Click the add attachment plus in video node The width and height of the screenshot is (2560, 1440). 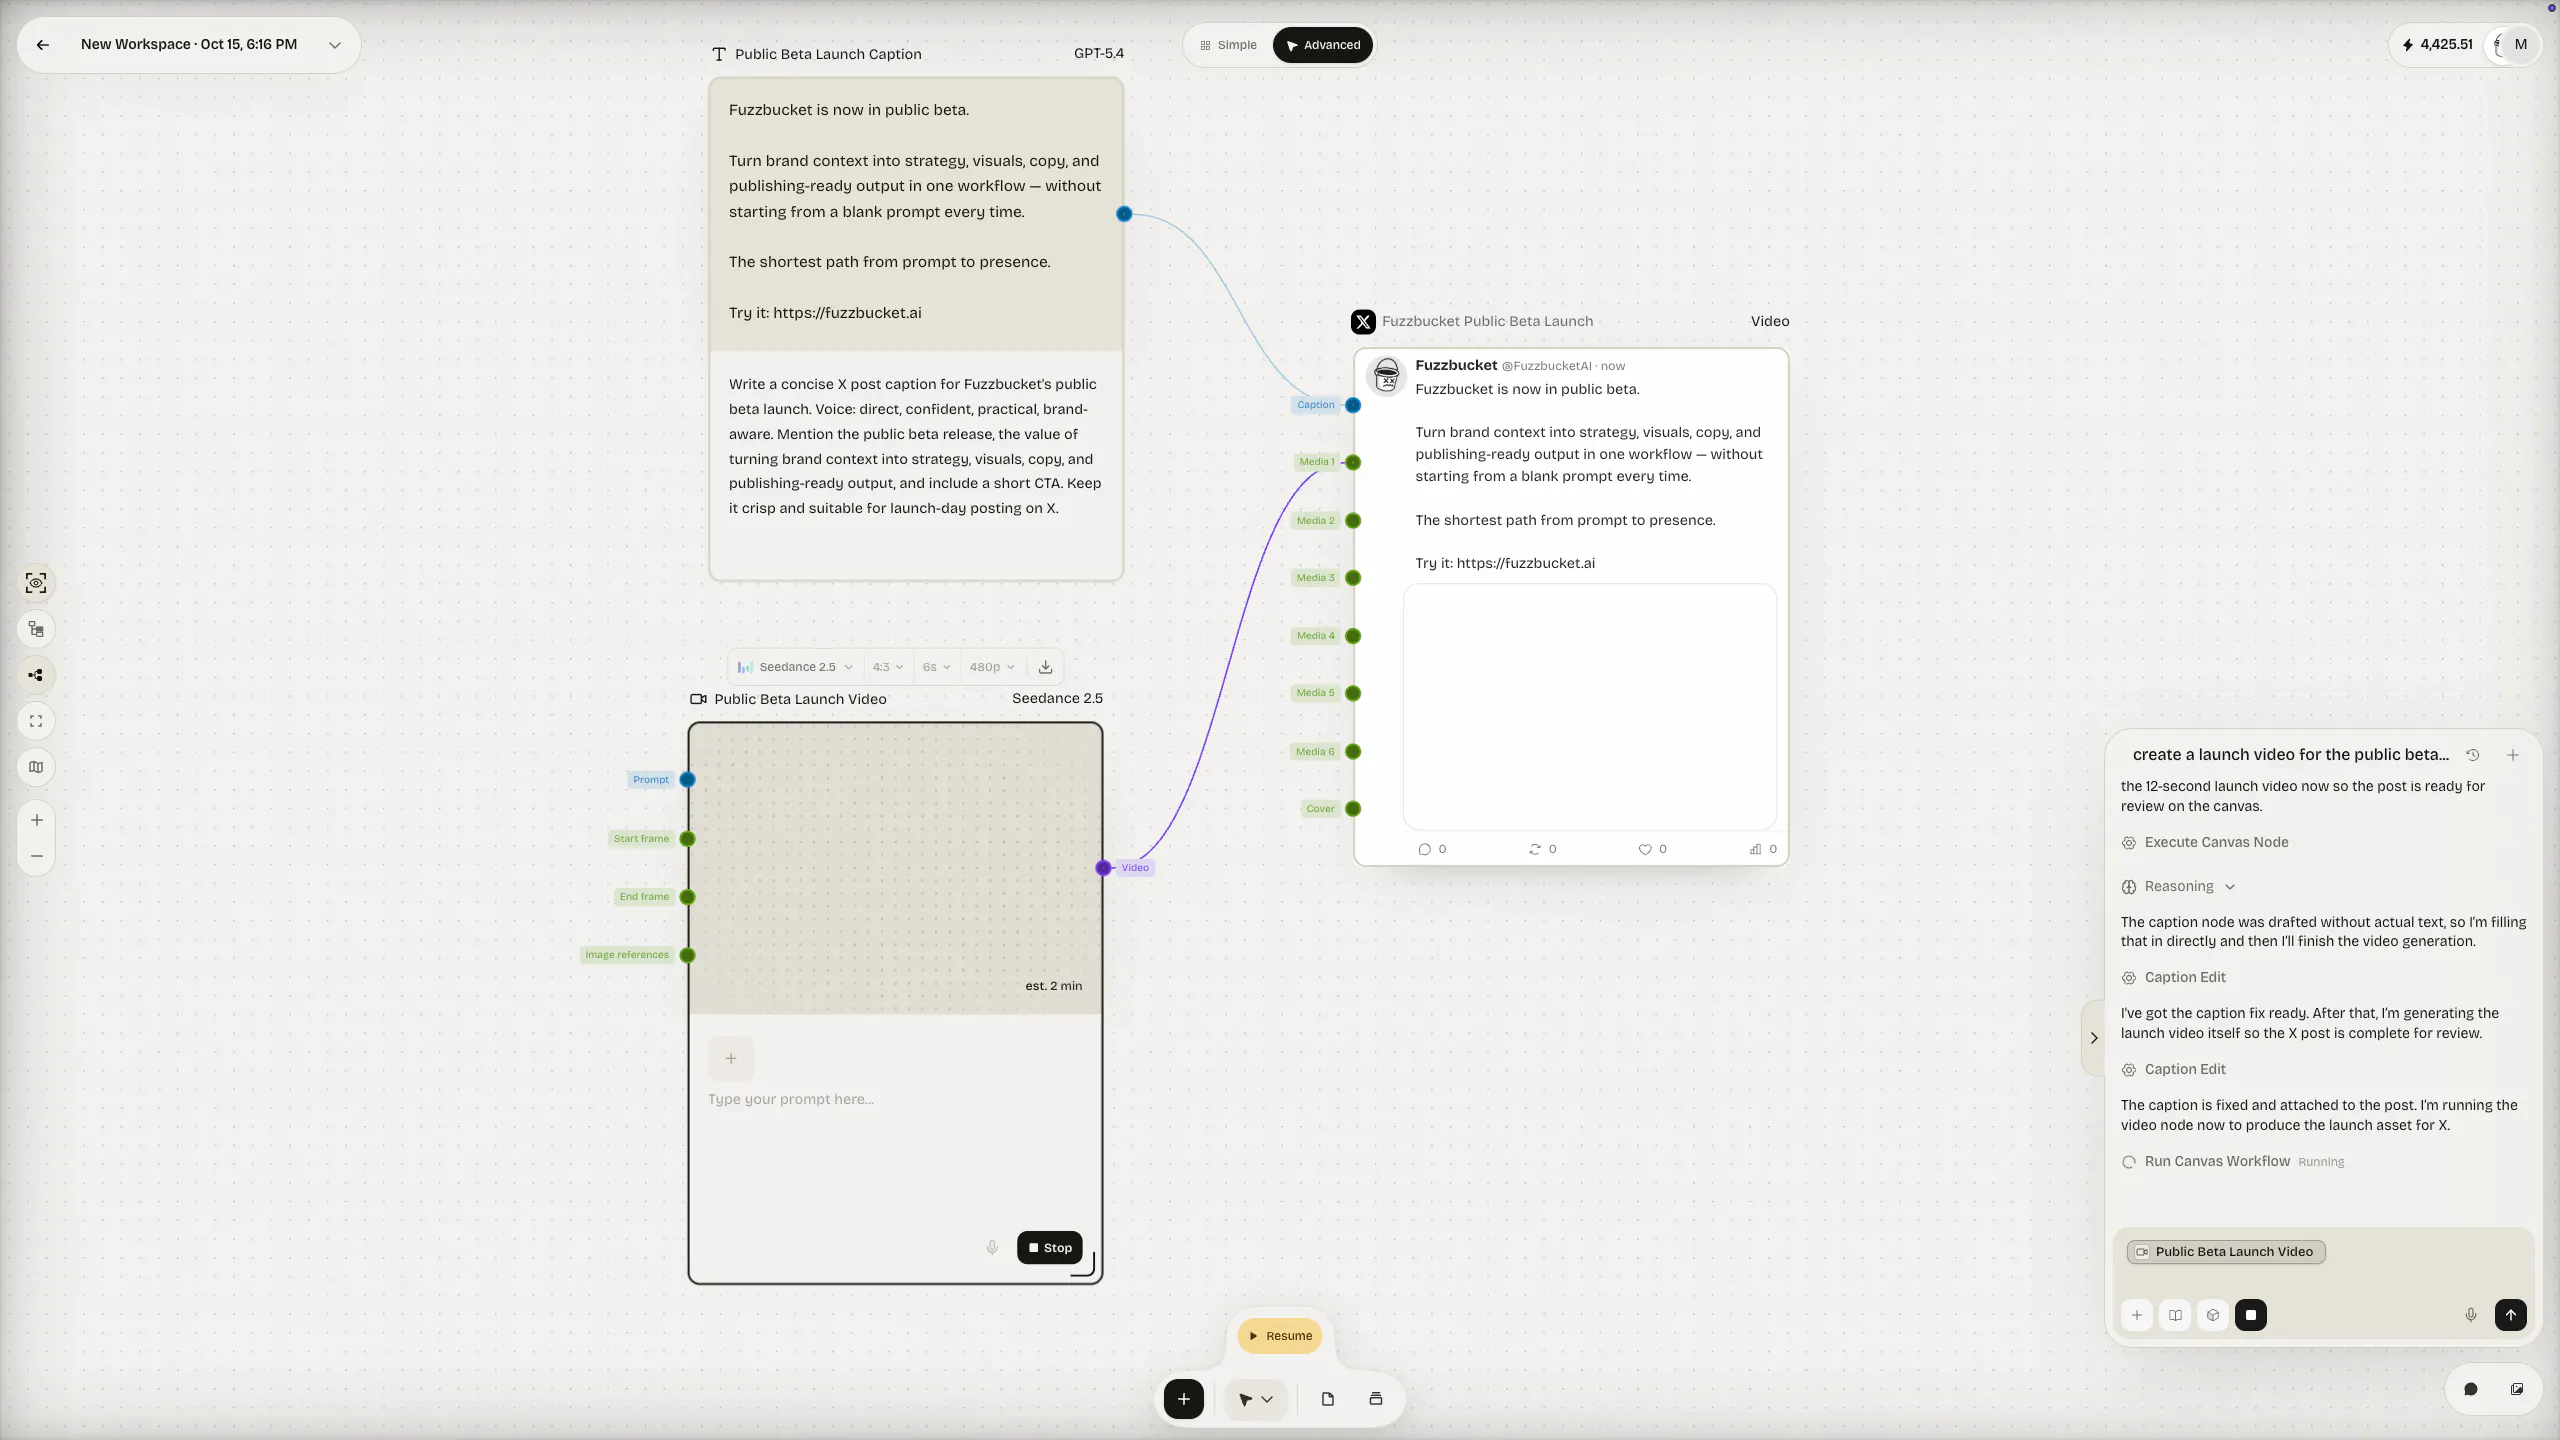click(x=731, y=1058)
